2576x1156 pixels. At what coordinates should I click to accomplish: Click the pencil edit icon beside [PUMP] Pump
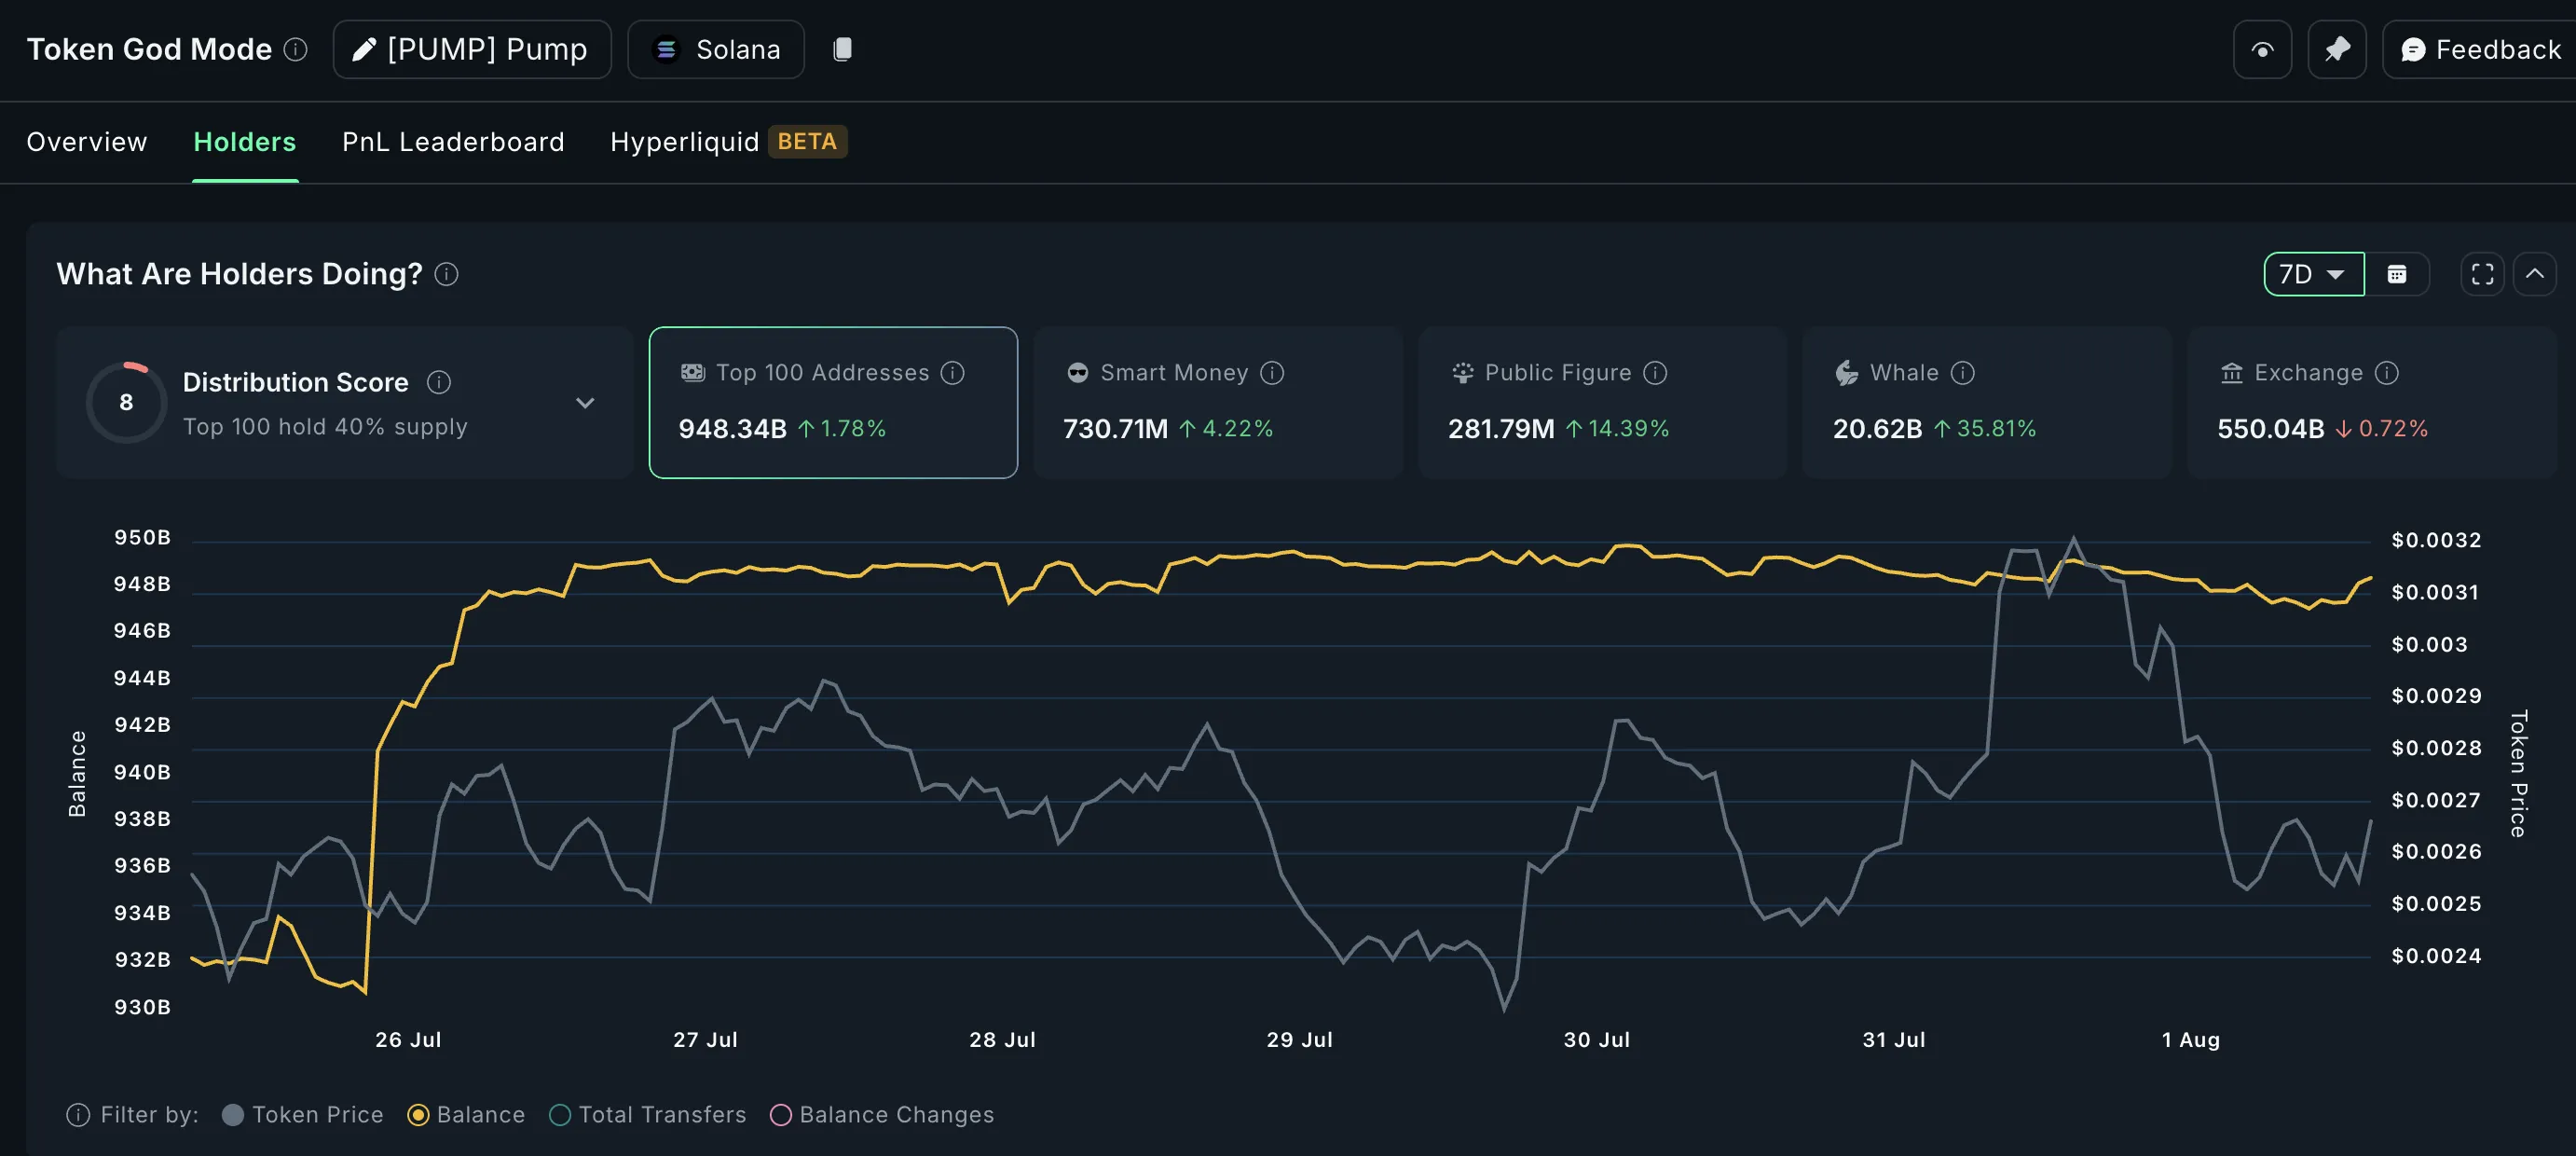pos(364,49)
